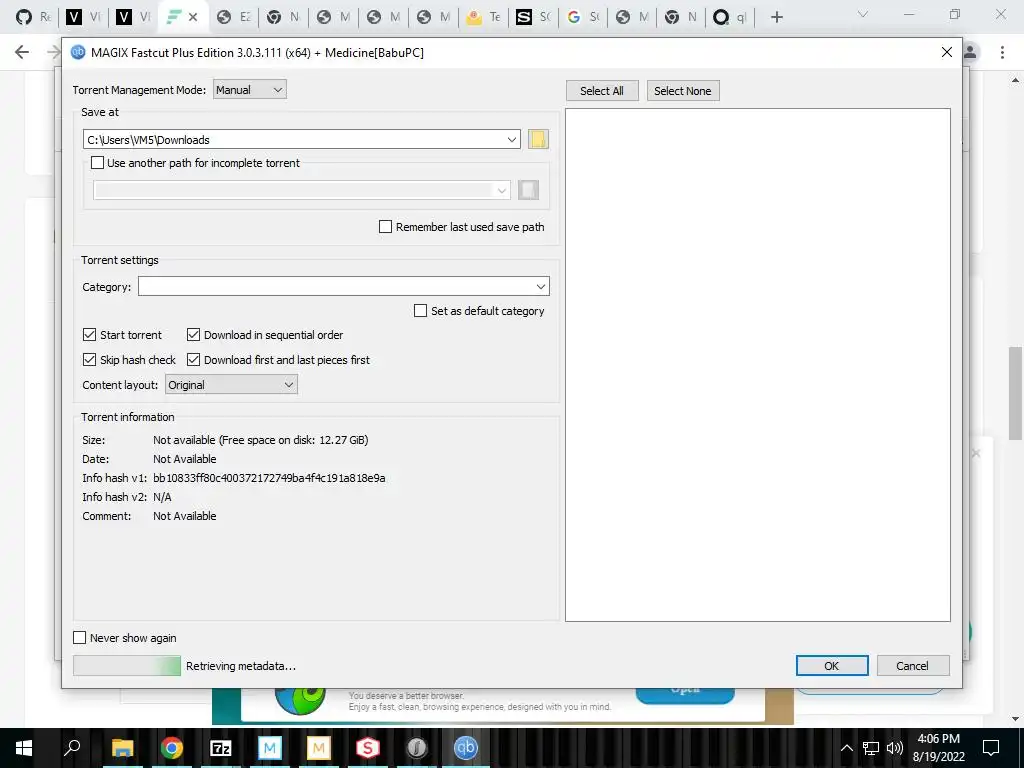Open the Chrome tab search chevron
1024x768 pixels.
[x=863, y=14]
